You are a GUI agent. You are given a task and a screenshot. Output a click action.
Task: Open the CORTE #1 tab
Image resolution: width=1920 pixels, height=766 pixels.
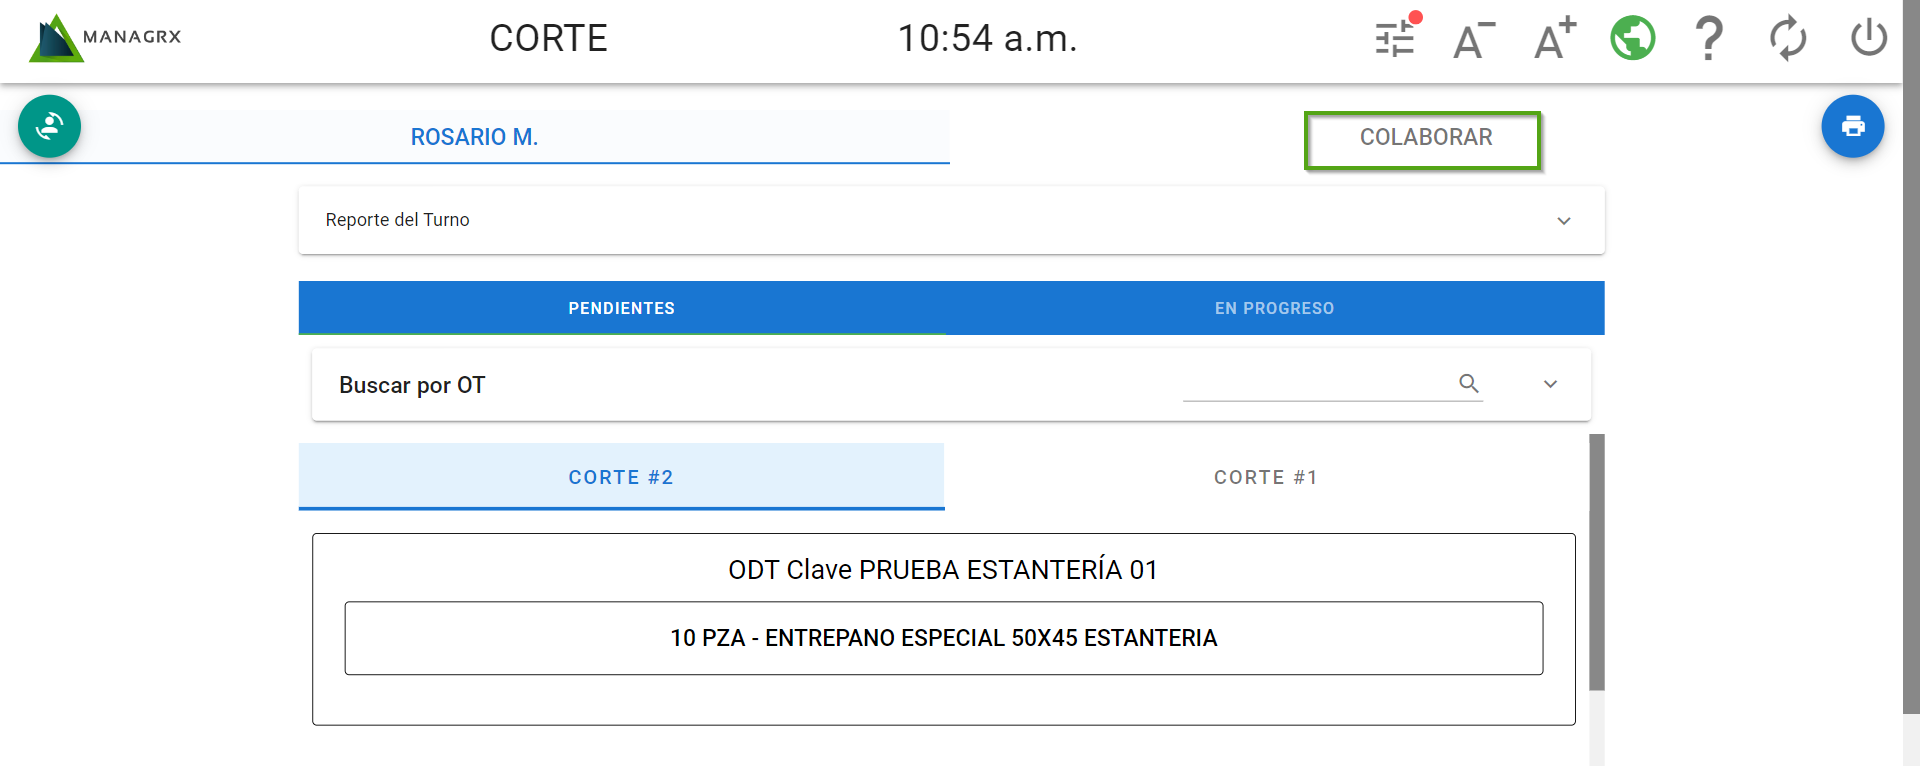click(x=1265, y=477)
